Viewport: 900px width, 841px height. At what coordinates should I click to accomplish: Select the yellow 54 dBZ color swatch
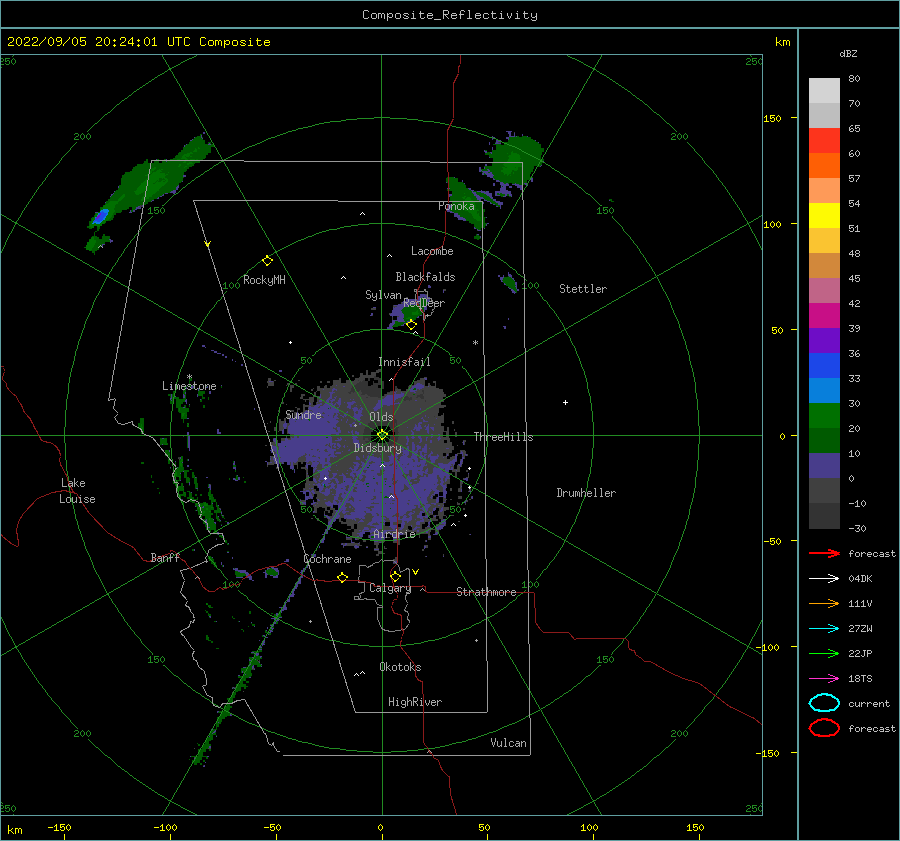(824, 215)
